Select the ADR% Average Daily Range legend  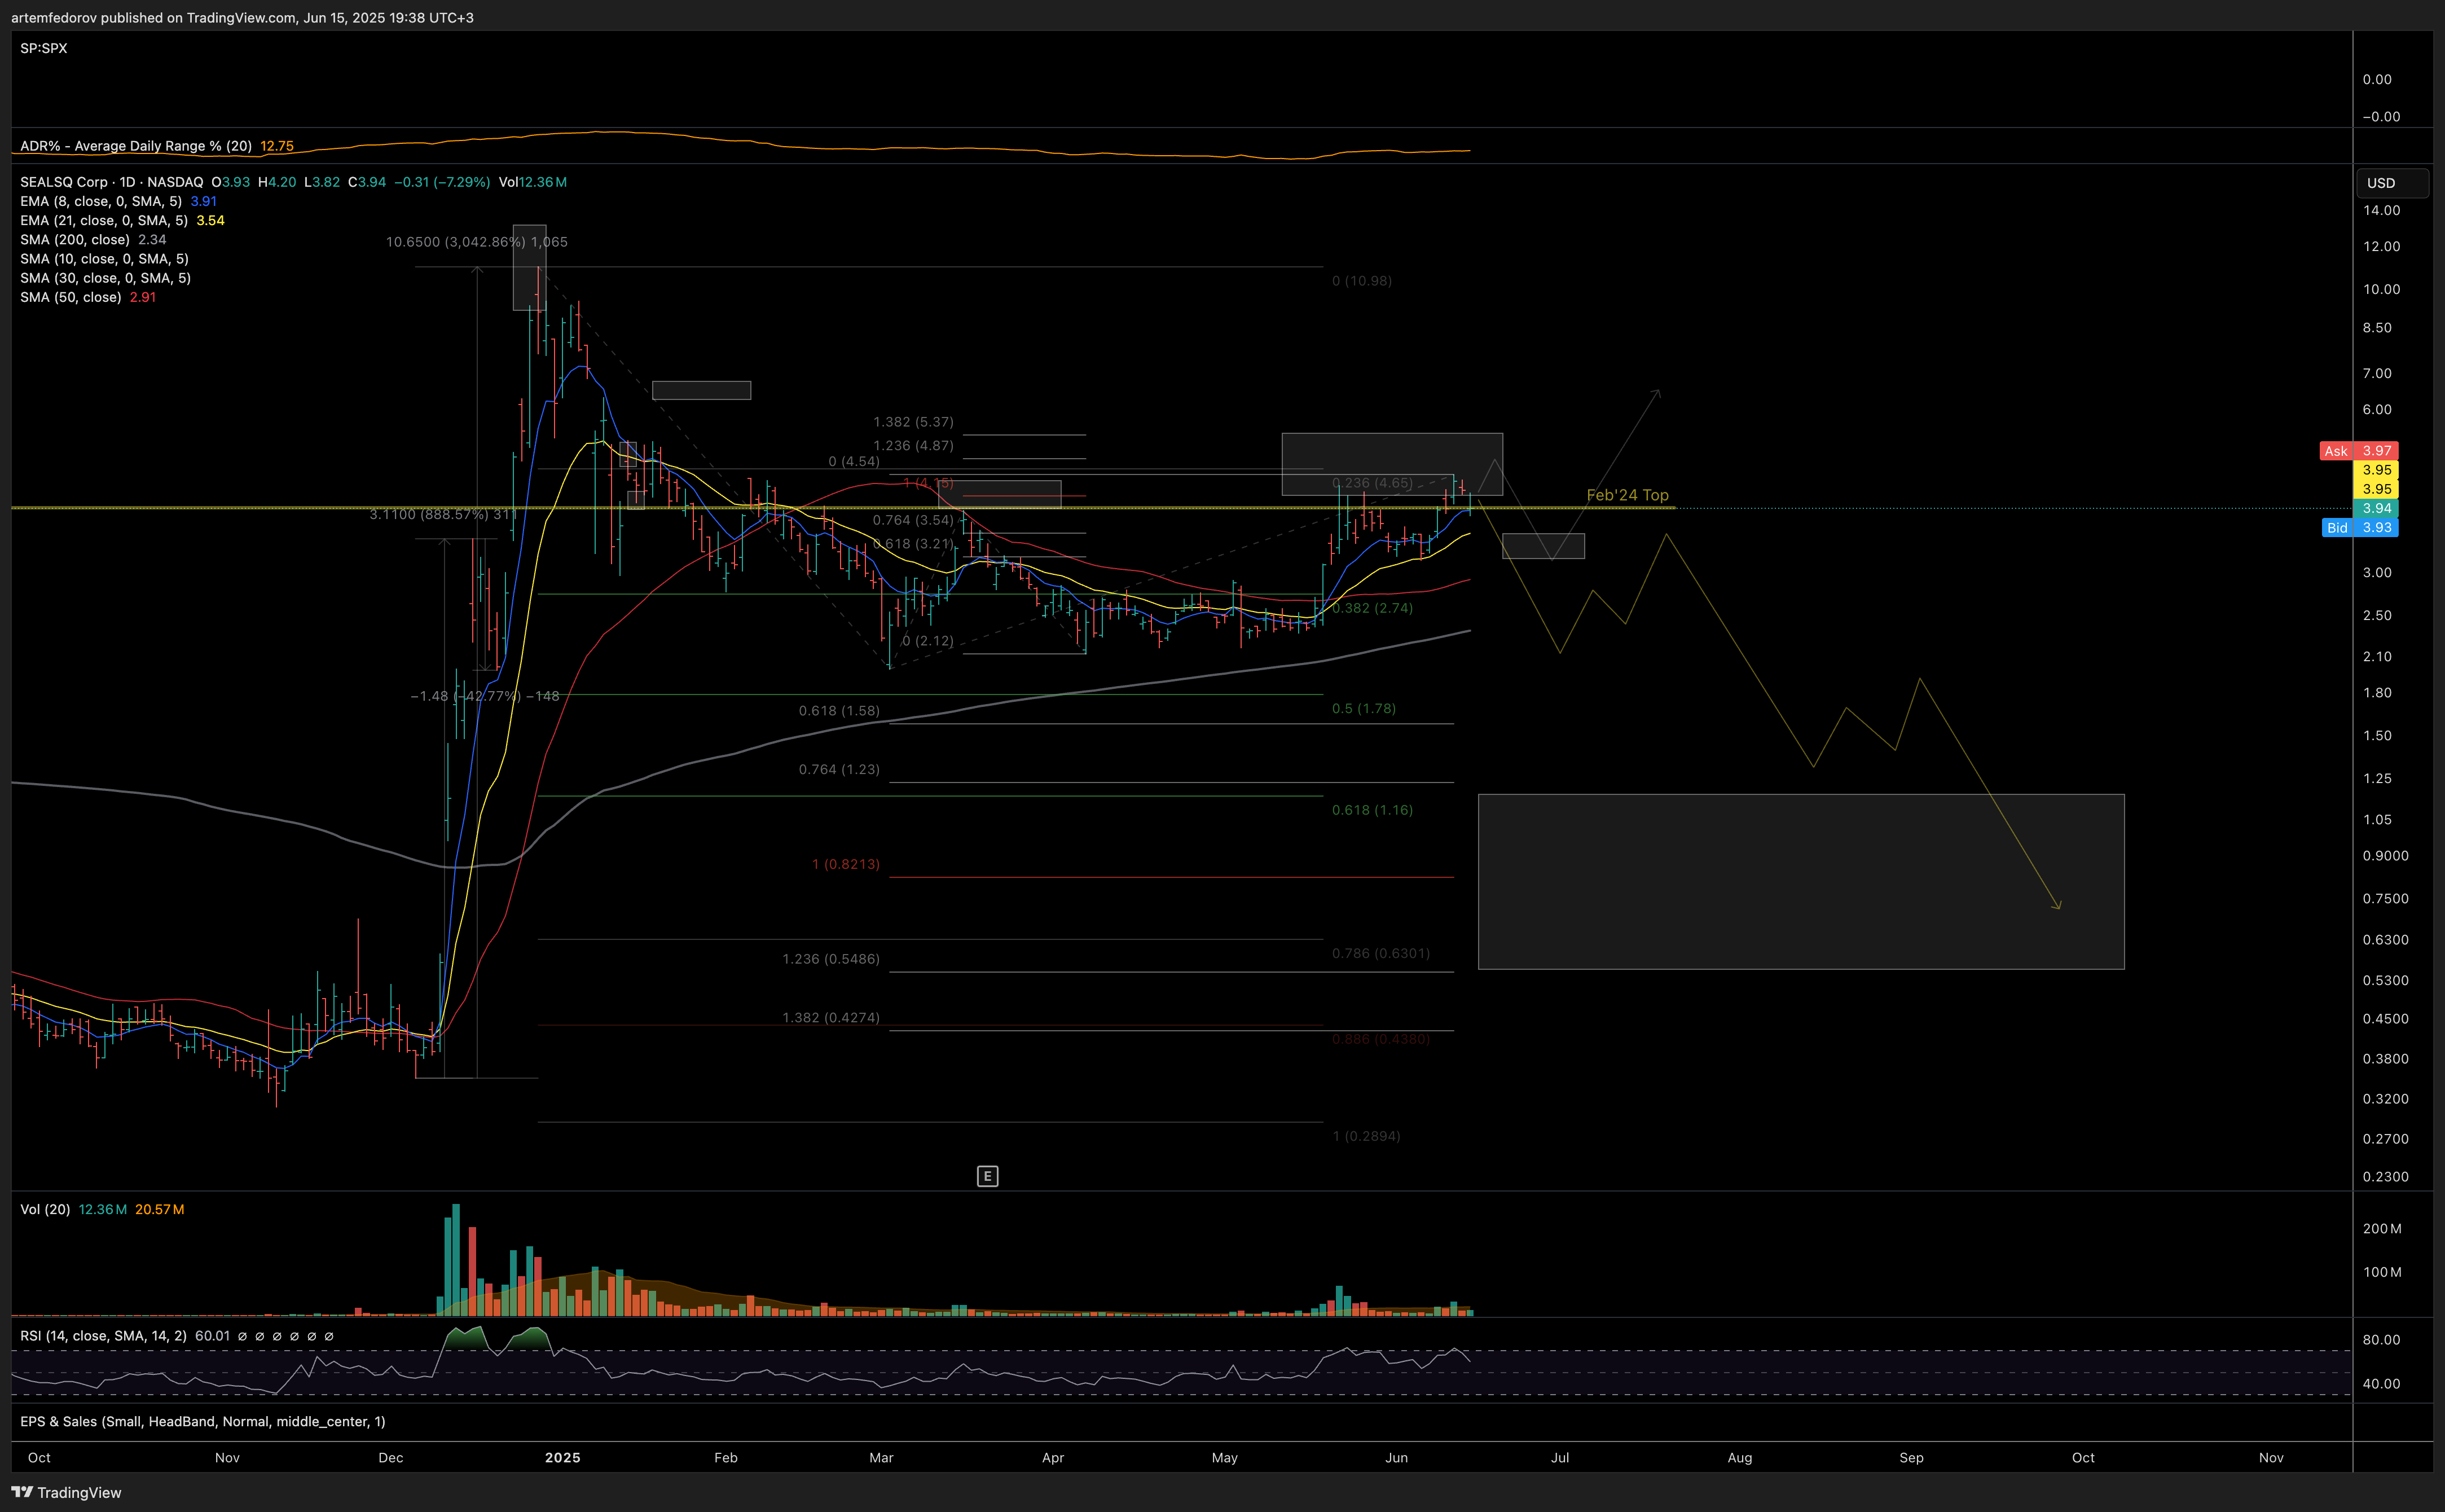157,146
